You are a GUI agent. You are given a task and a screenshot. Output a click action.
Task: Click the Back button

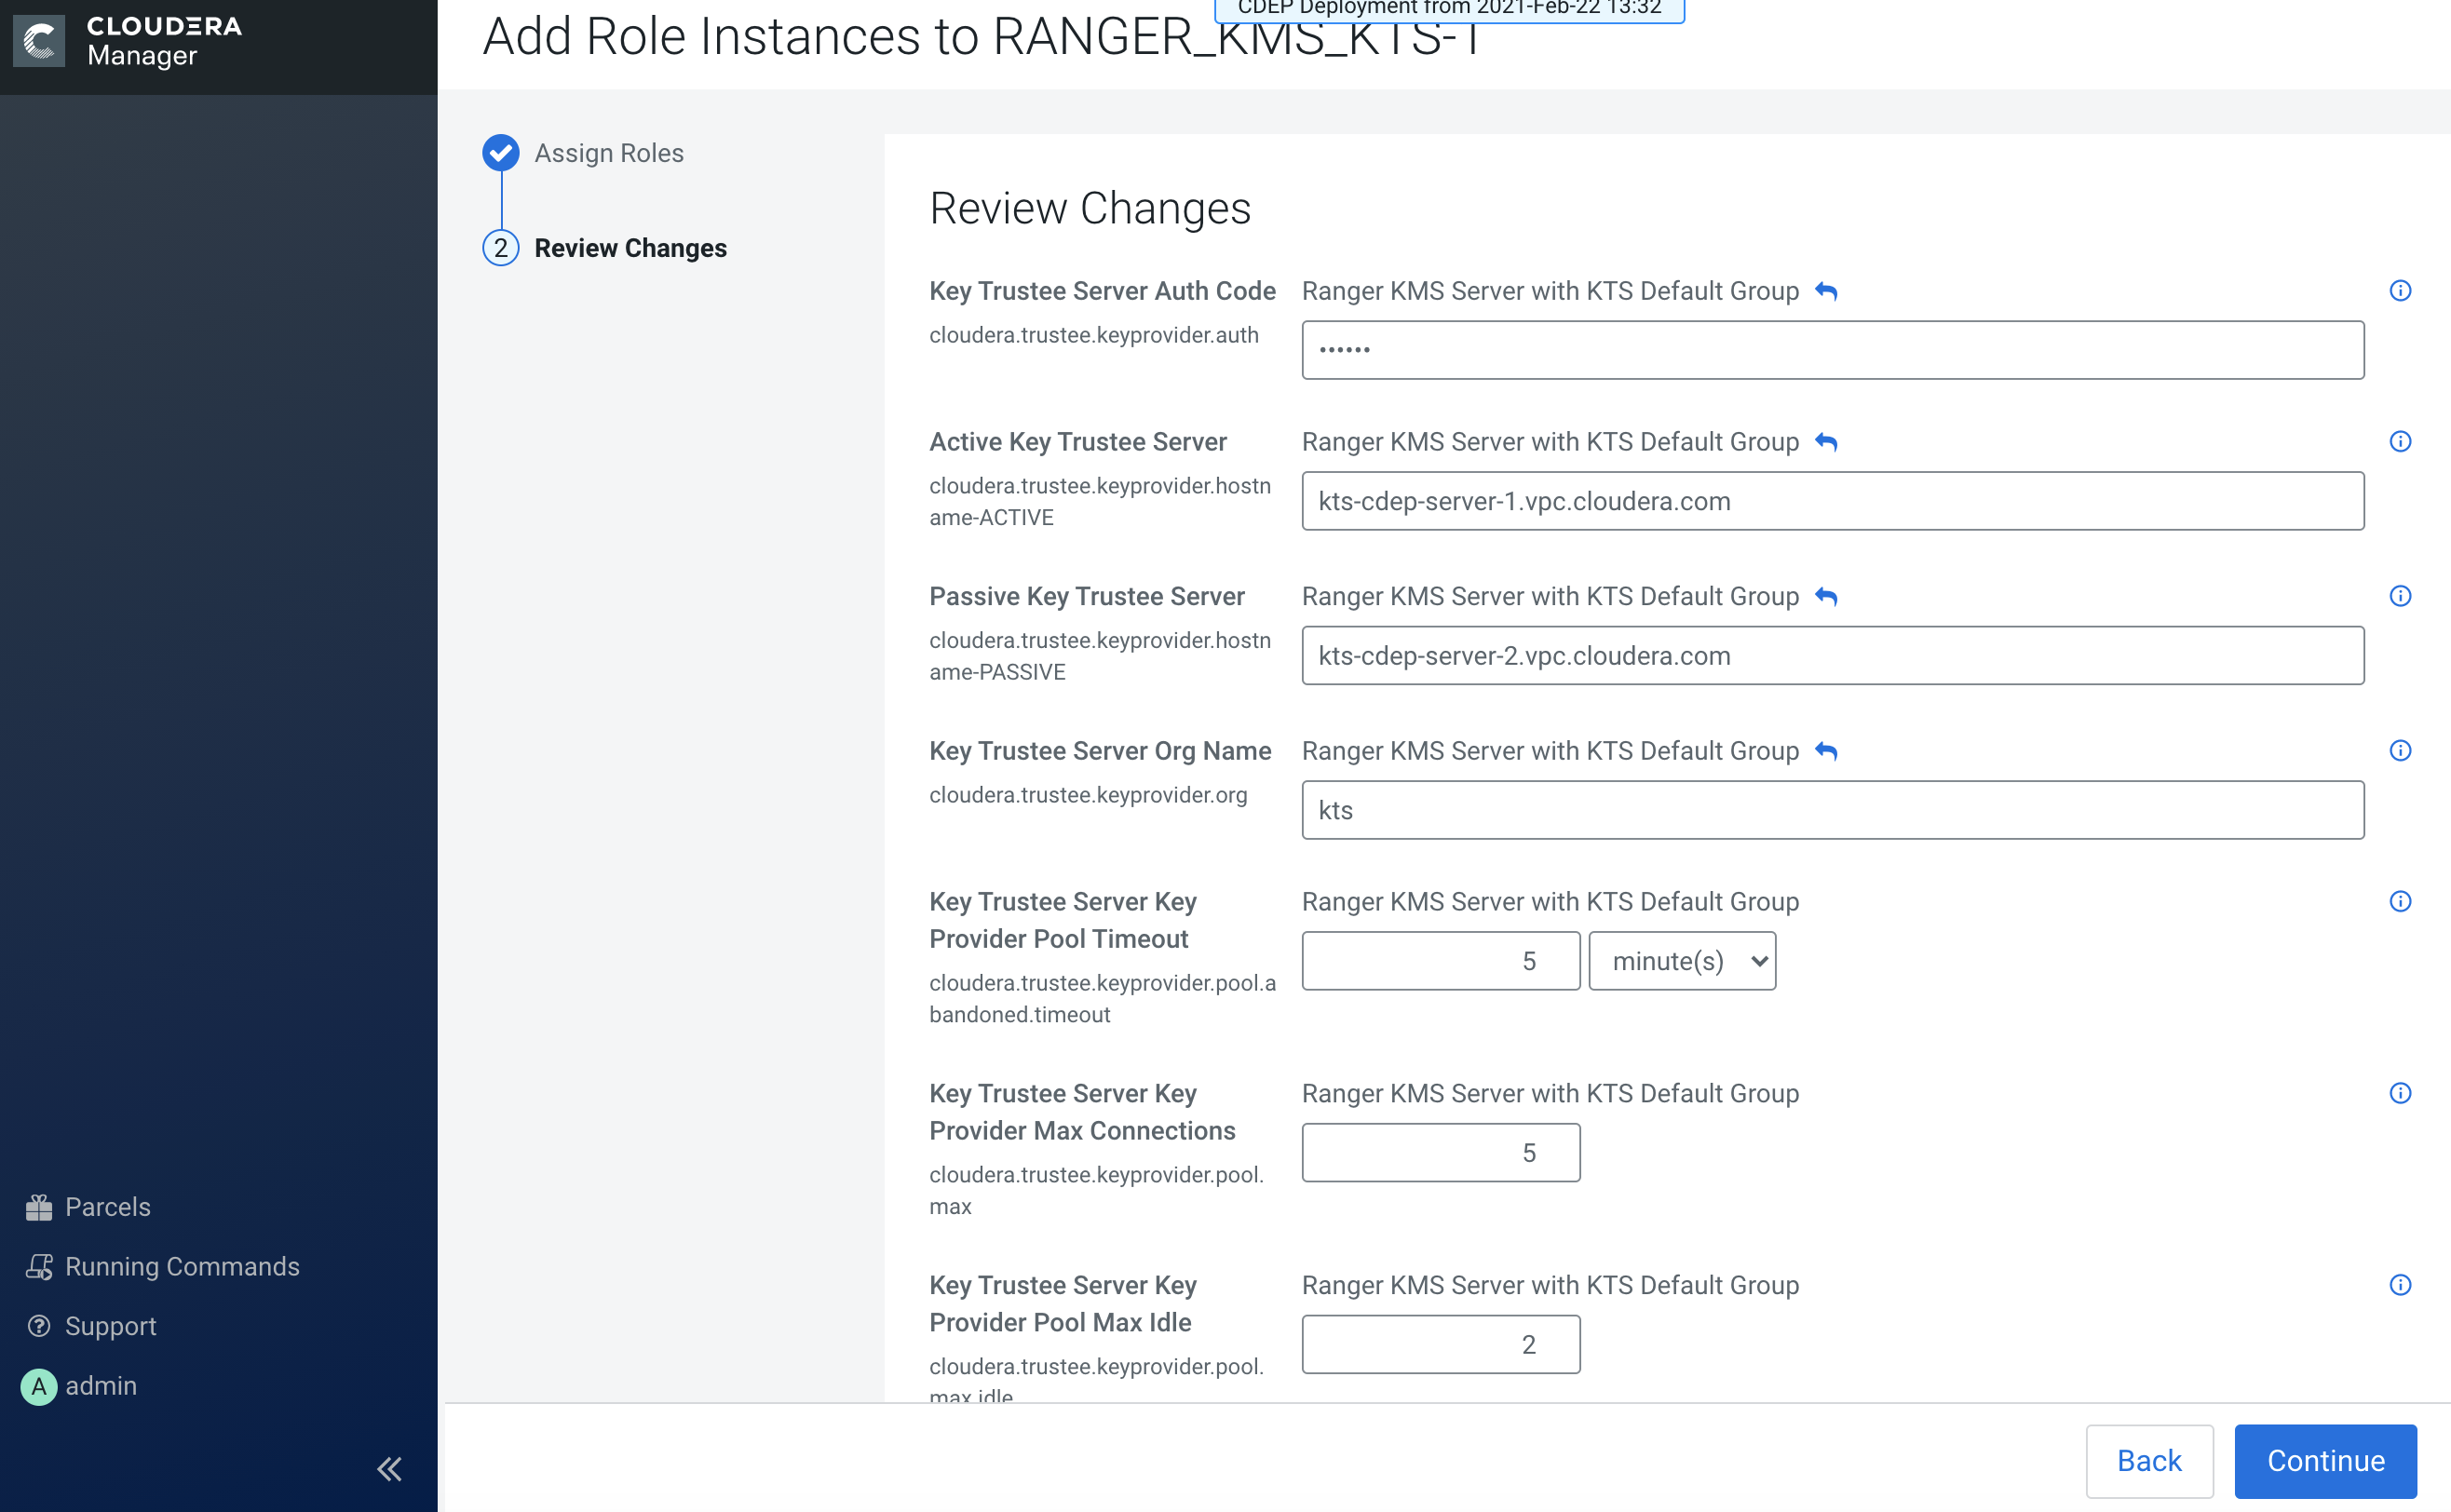[x=2148, y=1460]
